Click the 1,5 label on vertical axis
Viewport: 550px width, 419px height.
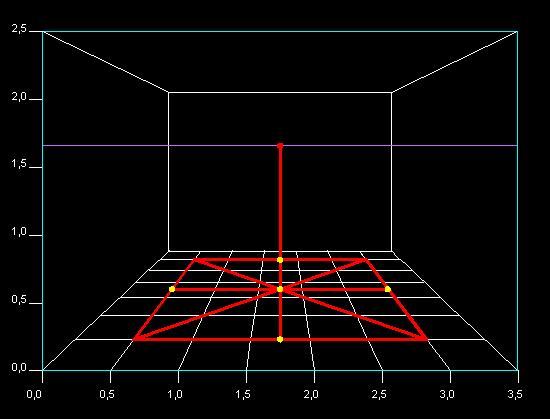[x=19, y=164]
